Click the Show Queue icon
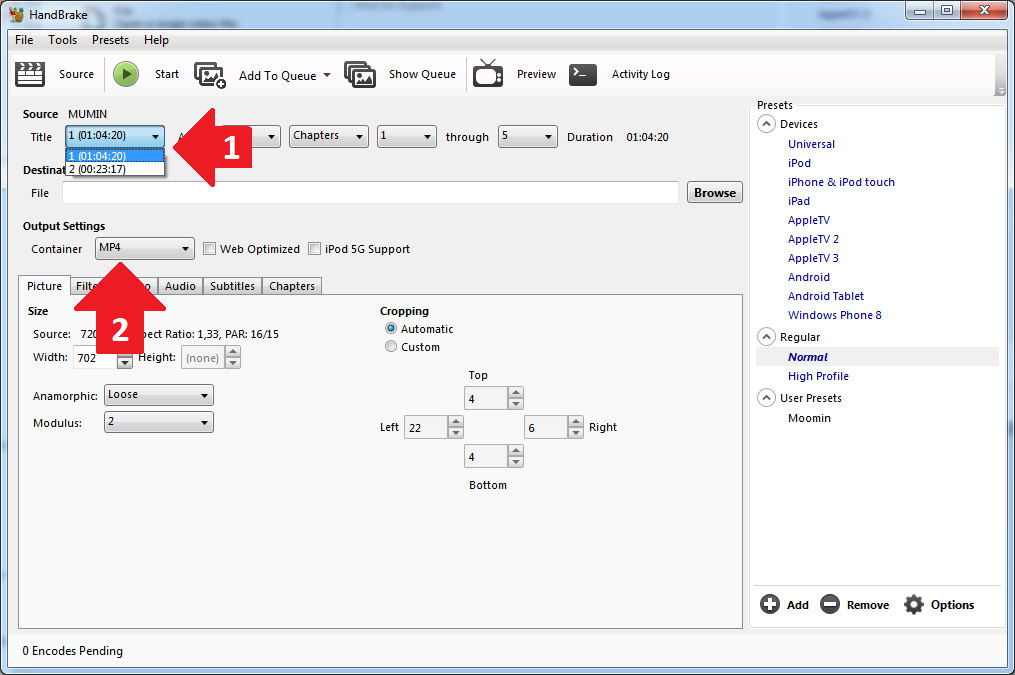 pyautogui.click(x=360, y=75)
